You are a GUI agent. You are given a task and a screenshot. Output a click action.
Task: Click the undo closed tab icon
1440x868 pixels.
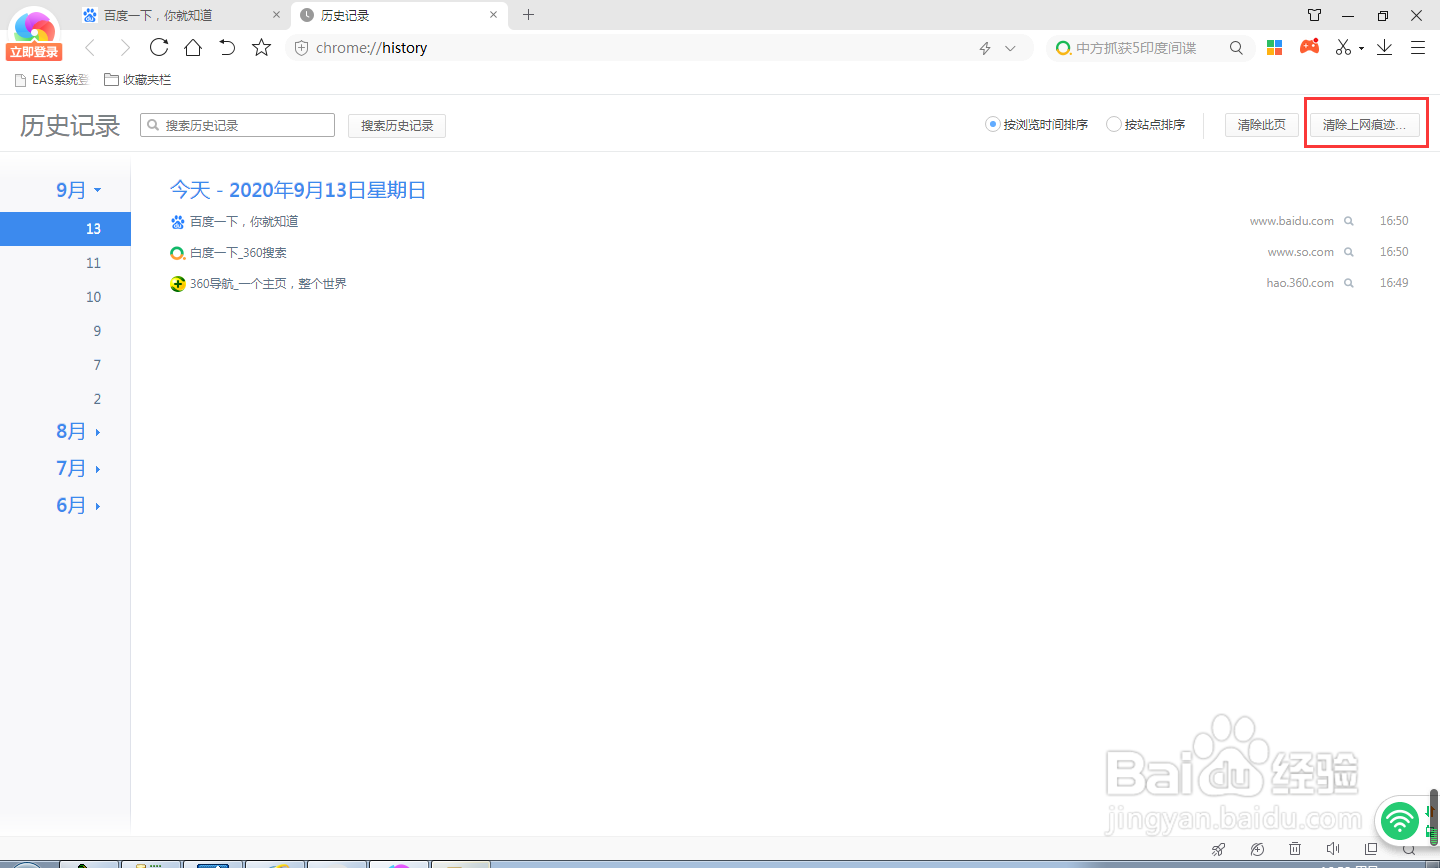227,47
